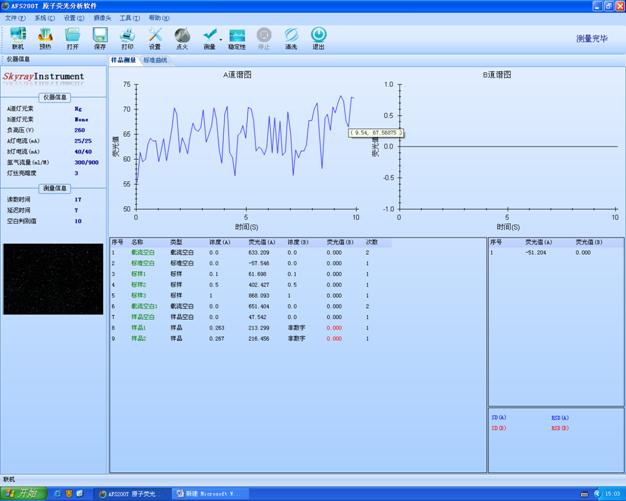The width and height of the screenshot is (626, 501).
Task: Save data with the 保存 toolbar icon
Action: (100, 38)
